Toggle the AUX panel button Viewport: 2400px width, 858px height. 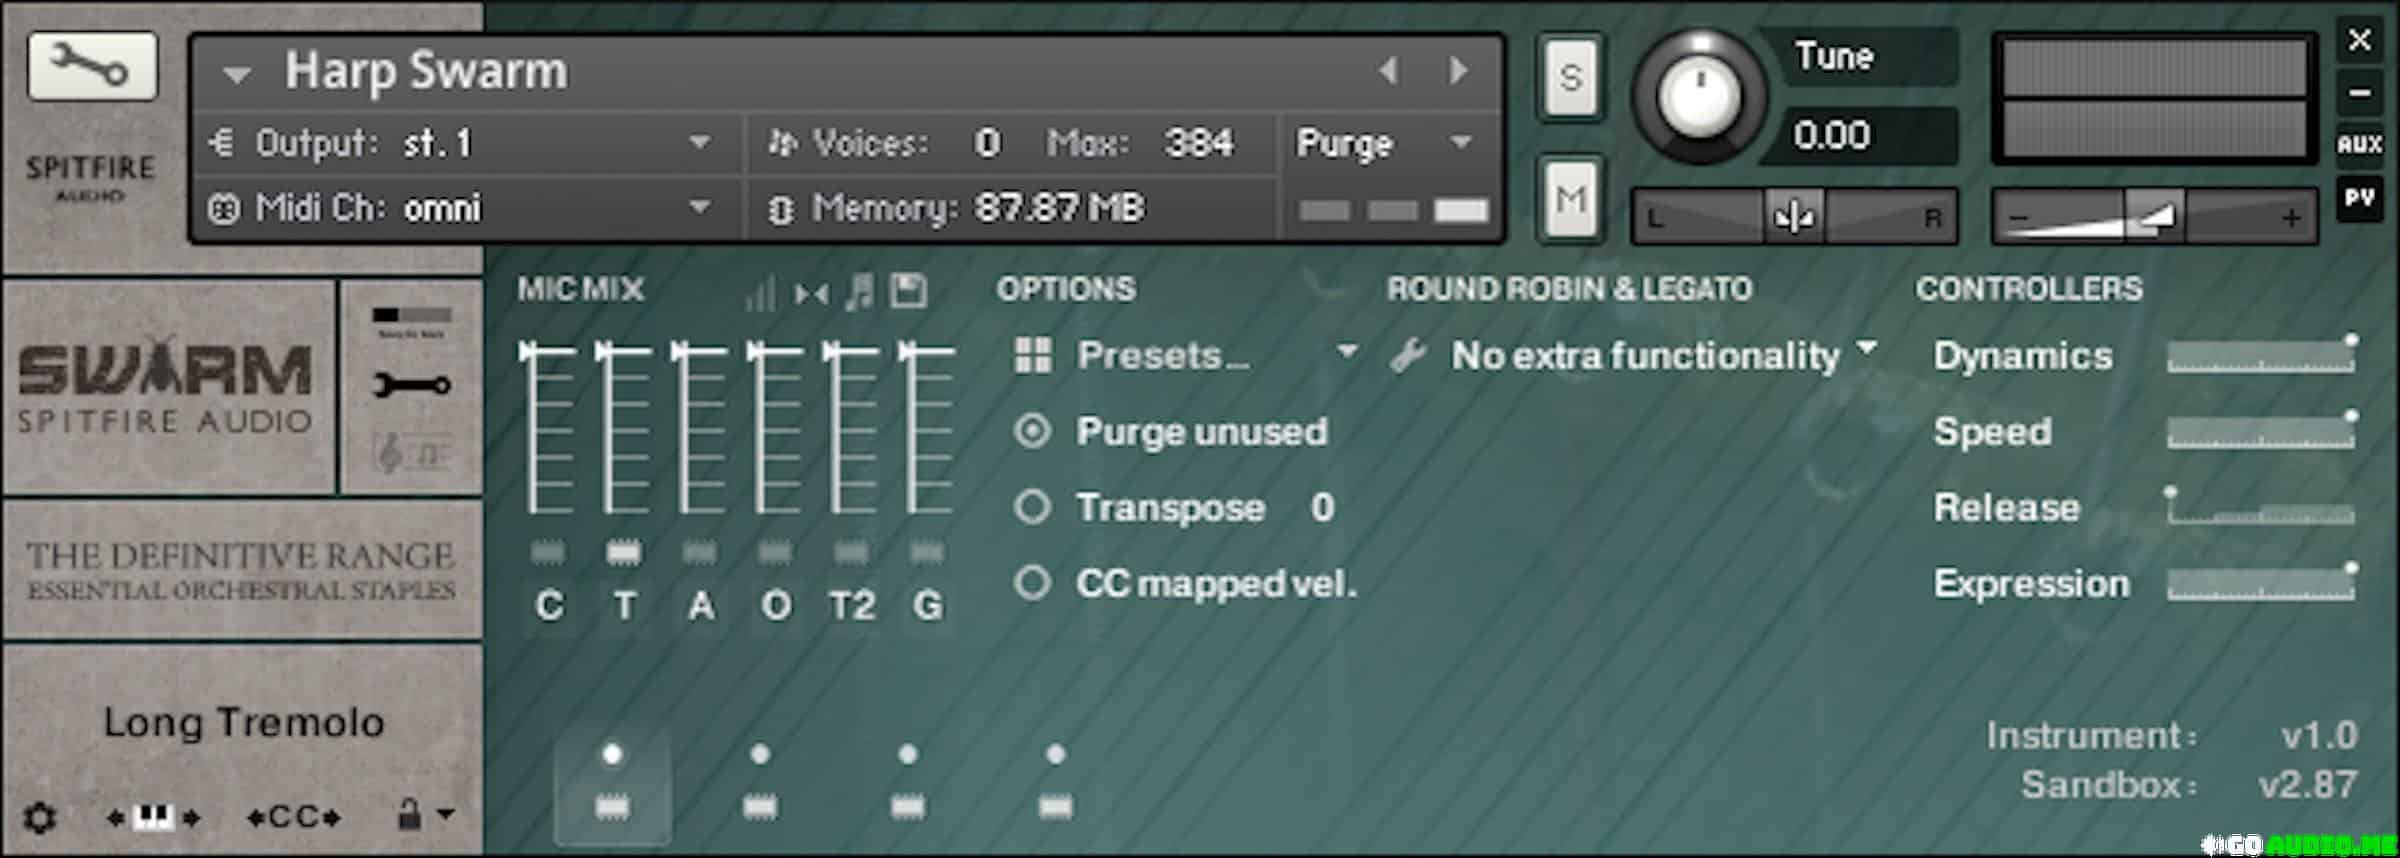(x=2359, y=144)
